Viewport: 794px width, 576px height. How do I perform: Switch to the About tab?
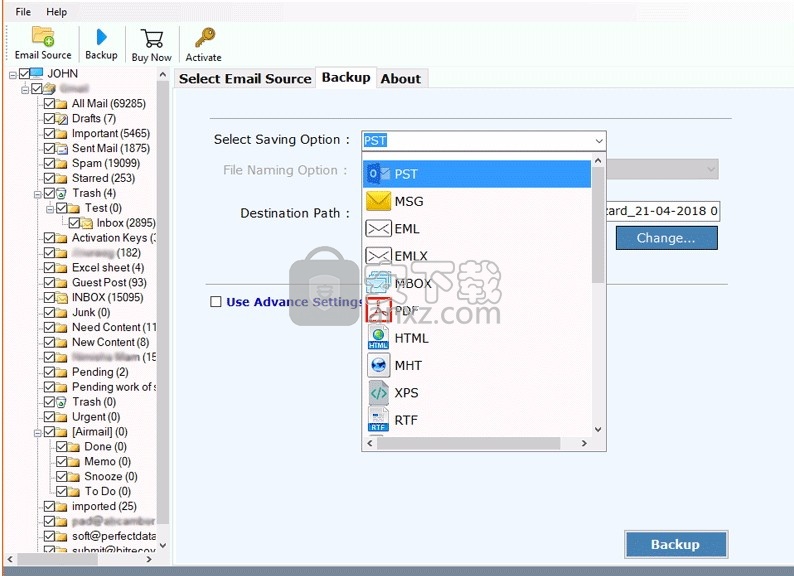[x=401, y=79]
